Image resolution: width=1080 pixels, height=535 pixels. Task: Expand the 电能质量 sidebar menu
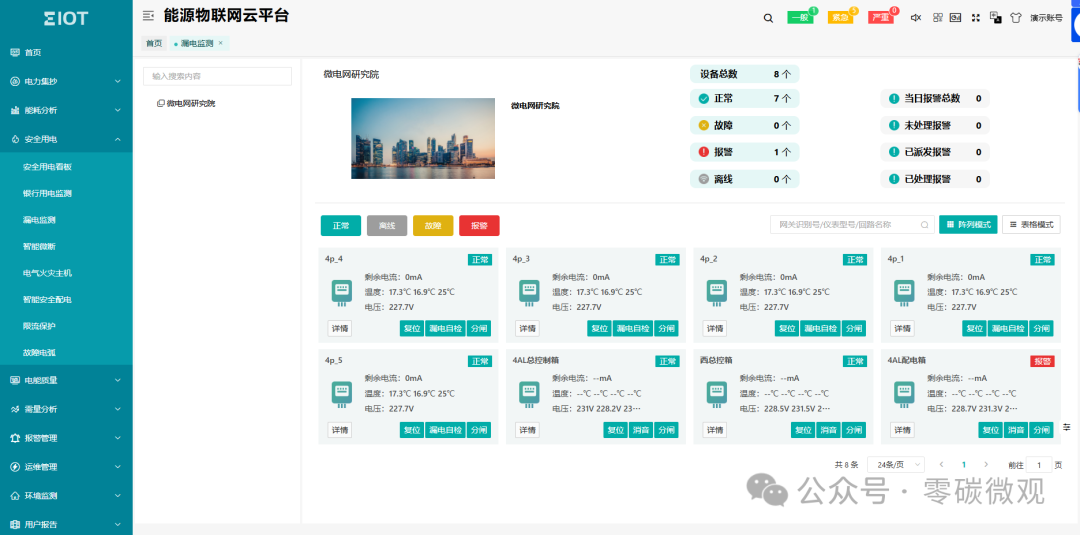click(66, 380)
